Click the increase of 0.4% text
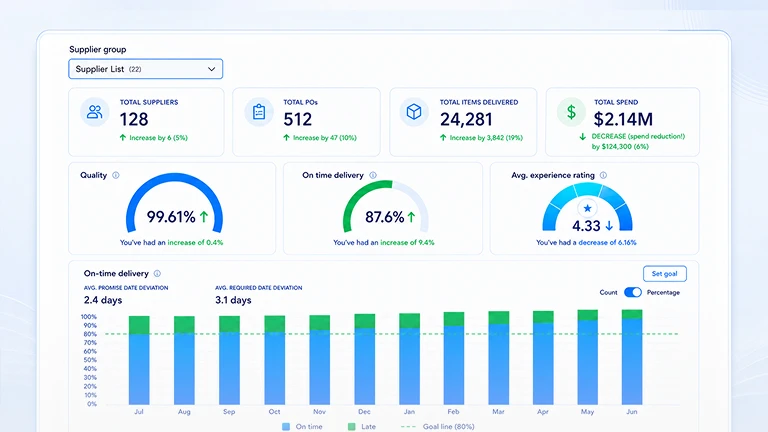This screenshot has width=768, height=432. 195,242
